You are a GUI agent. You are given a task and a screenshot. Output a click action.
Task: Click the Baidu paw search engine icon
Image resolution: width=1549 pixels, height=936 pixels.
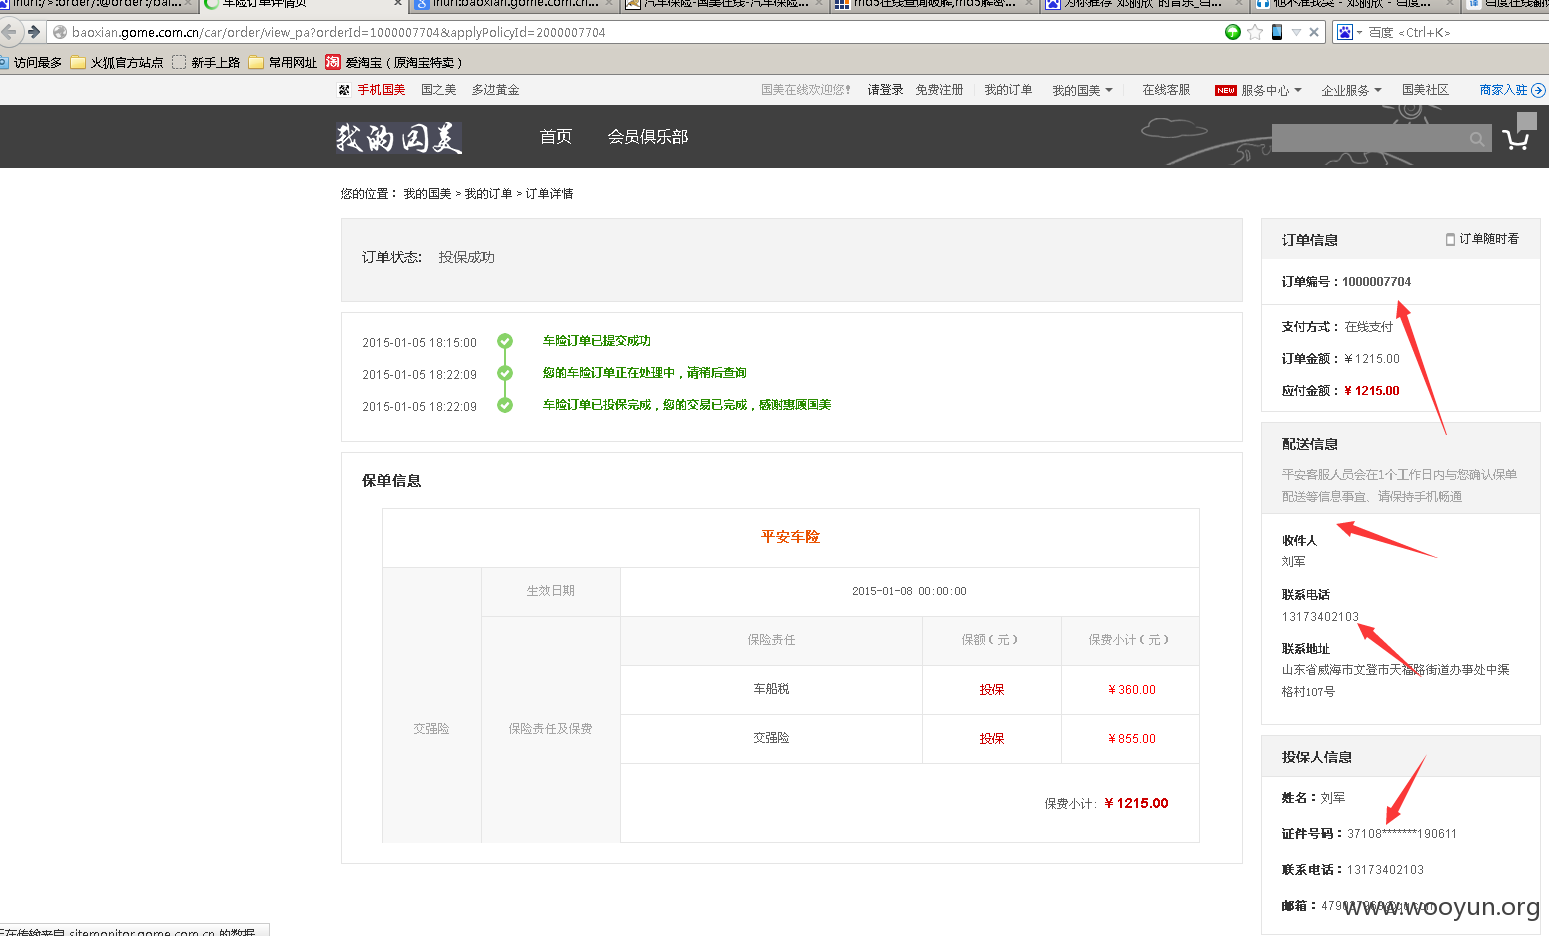tap(1345, 32)
